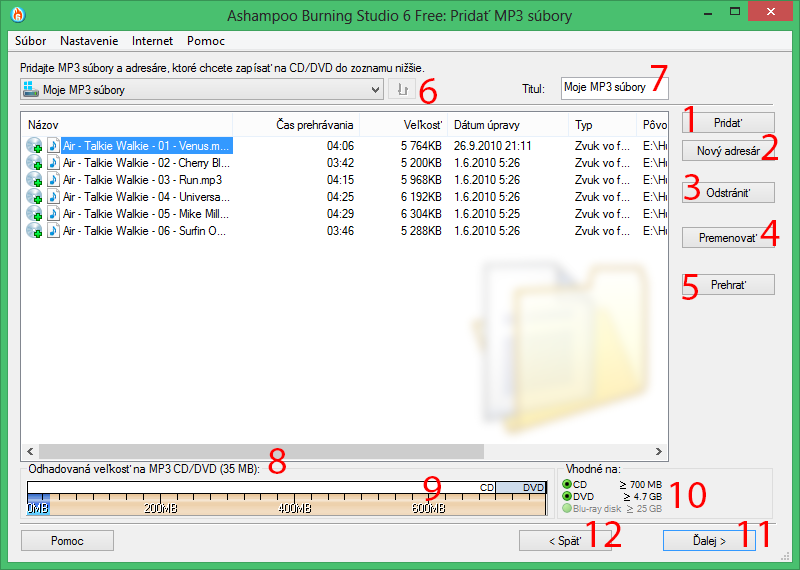This screenshot has width=800, height=570.
Task: Click the disc icon of the Venus track
Action: click(34, 146)
